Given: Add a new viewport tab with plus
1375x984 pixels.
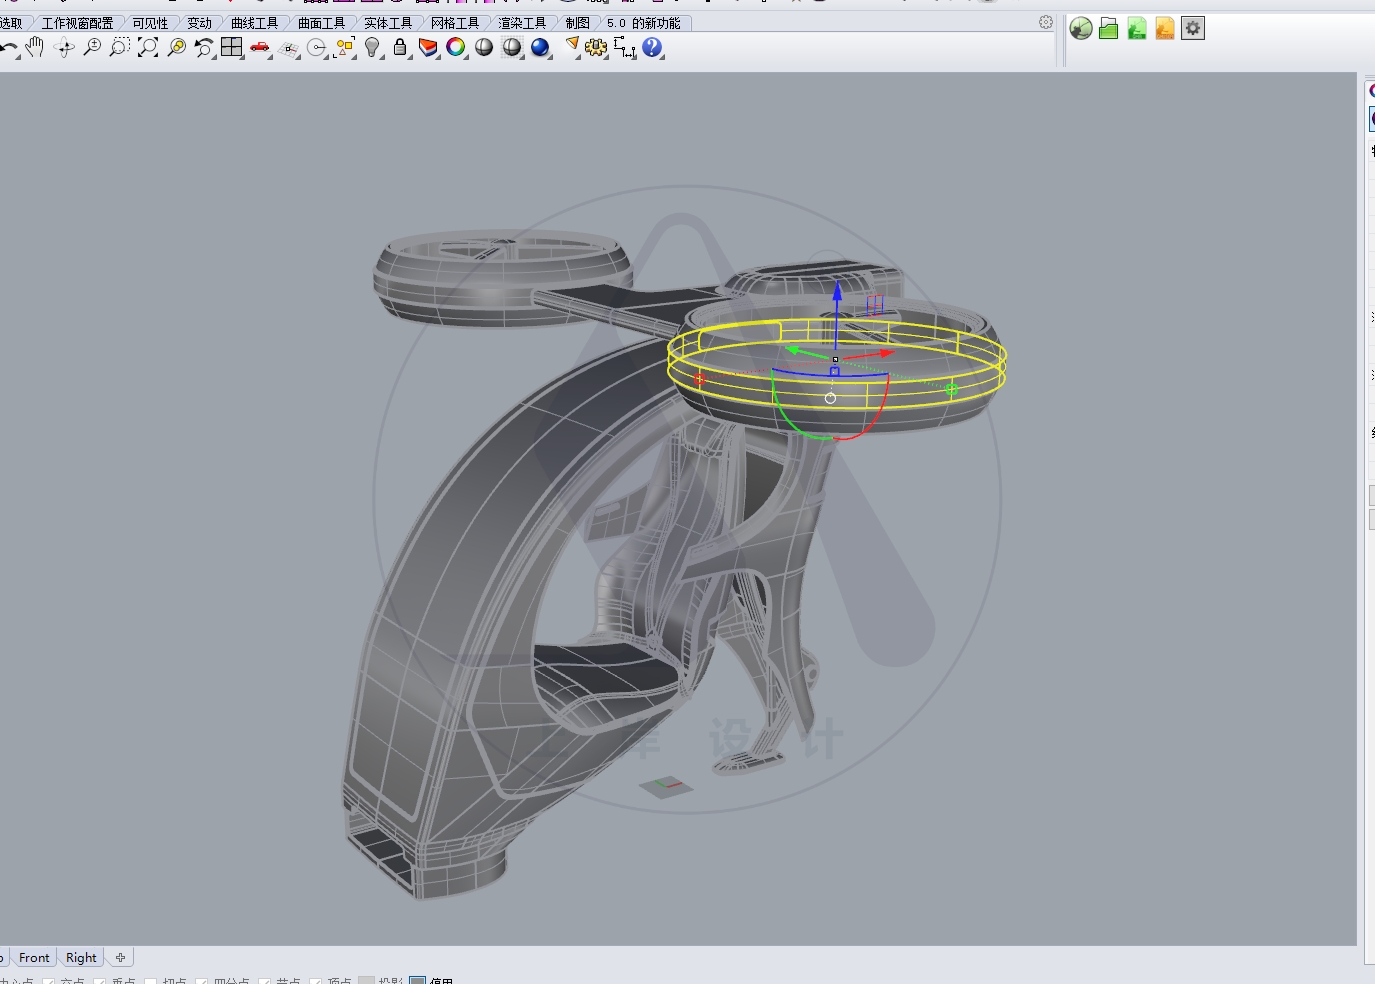Looking at the screenshot, I should coord(120,957).
